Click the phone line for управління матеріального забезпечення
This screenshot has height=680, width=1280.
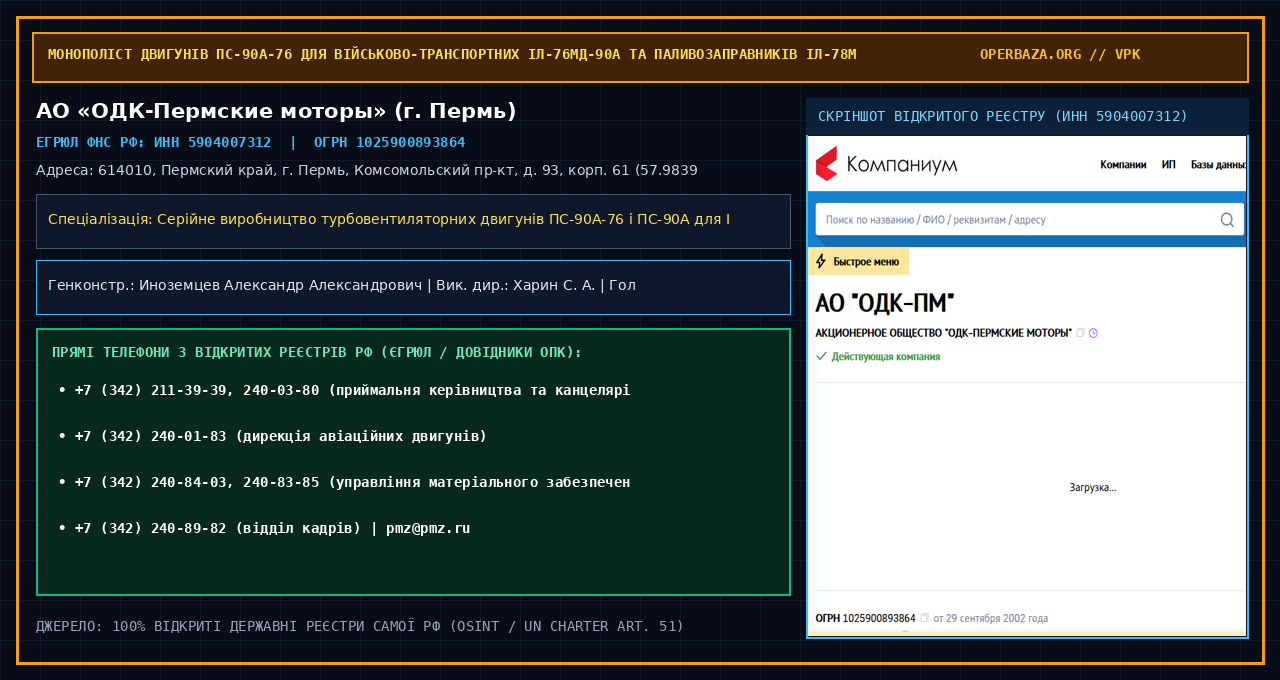(344, 482)
